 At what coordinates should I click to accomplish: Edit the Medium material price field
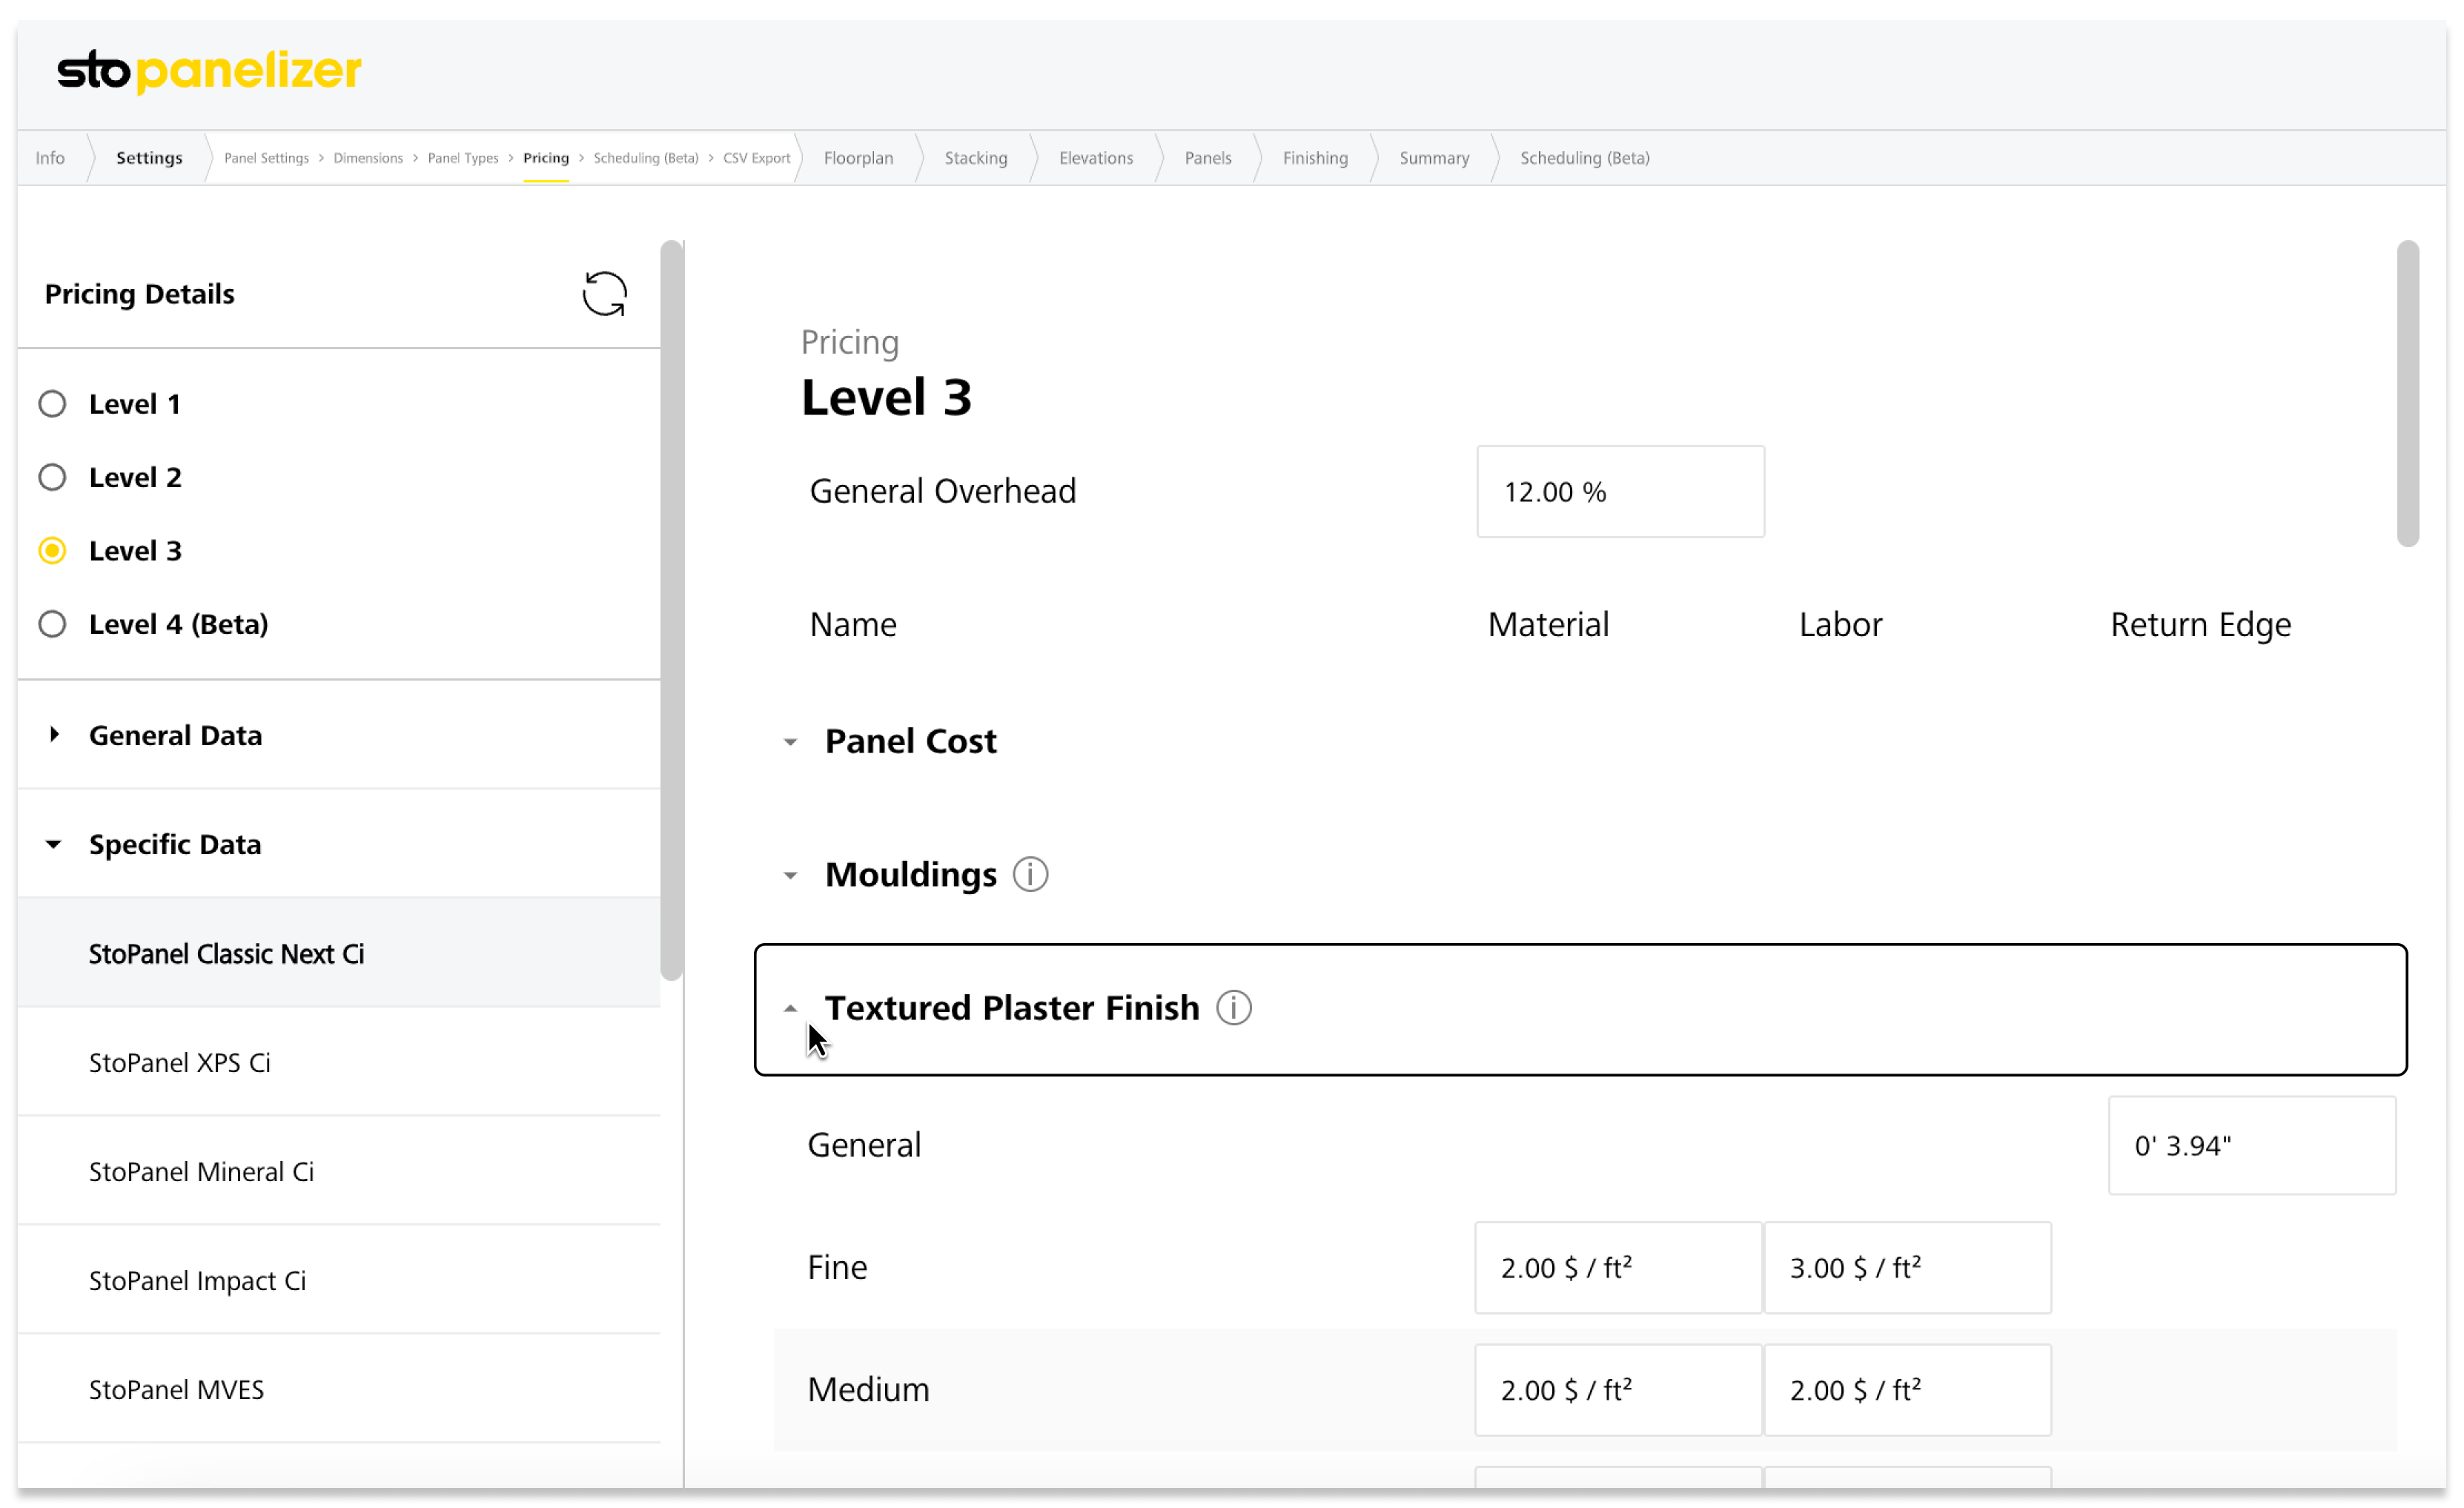point(1617,1389)
